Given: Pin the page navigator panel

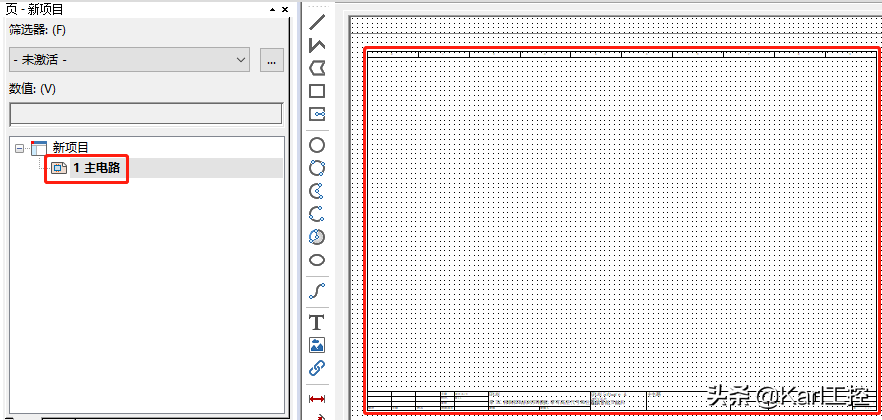Looking at the screenshot, I should click(x=272, y=8).
